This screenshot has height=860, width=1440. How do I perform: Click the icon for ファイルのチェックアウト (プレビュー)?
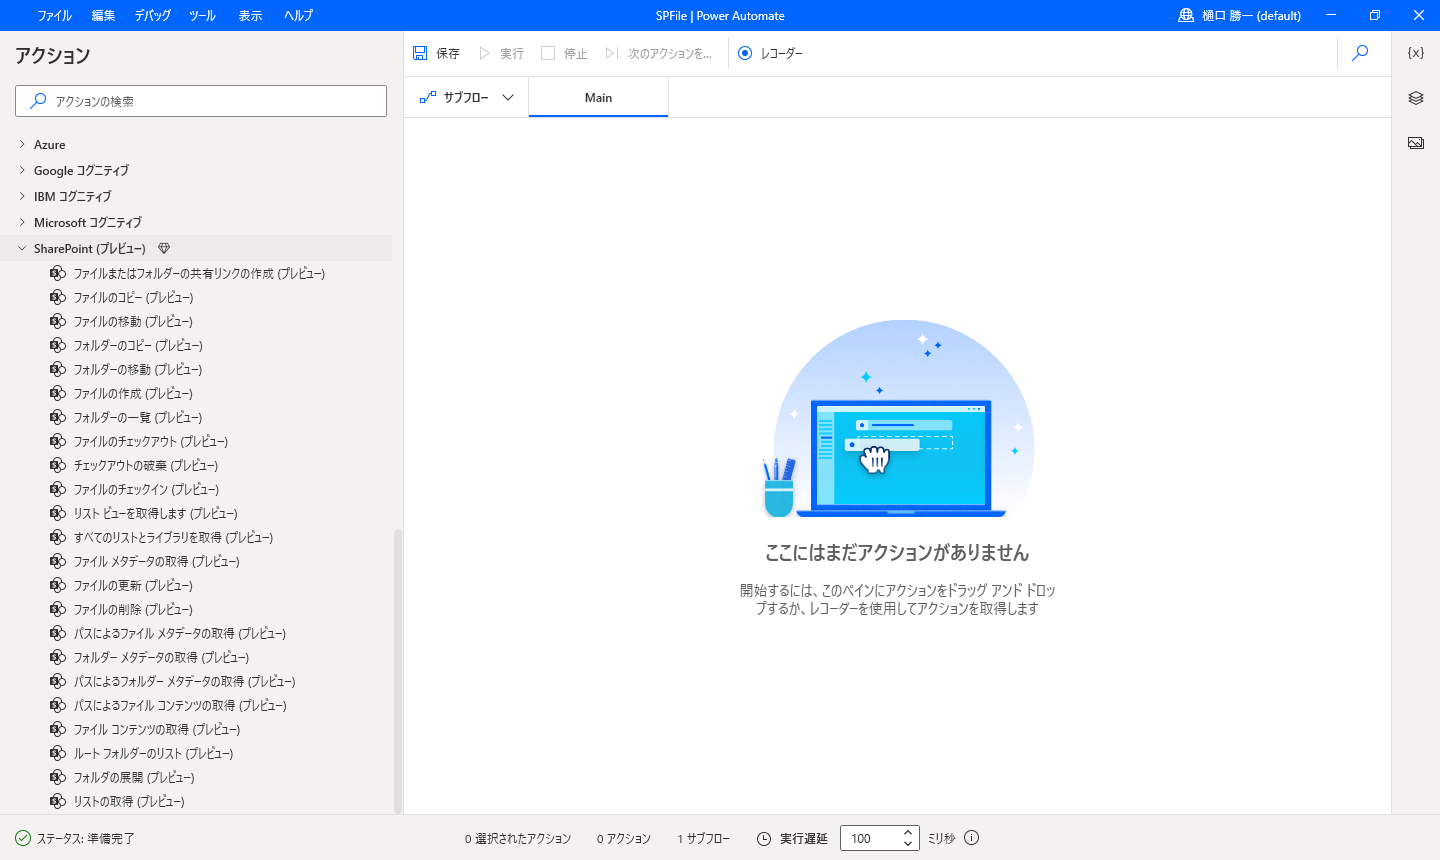(58, 441)
